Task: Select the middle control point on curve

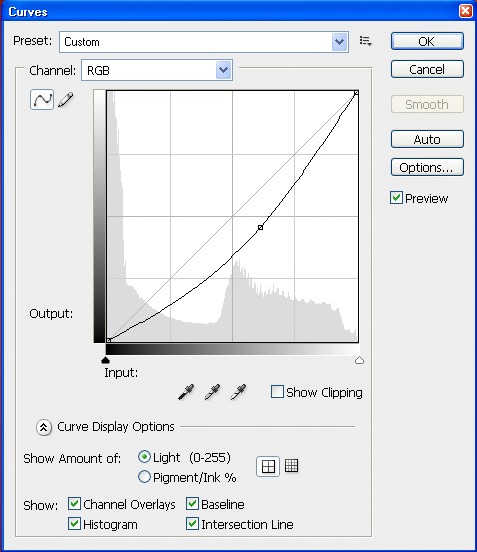Action: (261, 227)
